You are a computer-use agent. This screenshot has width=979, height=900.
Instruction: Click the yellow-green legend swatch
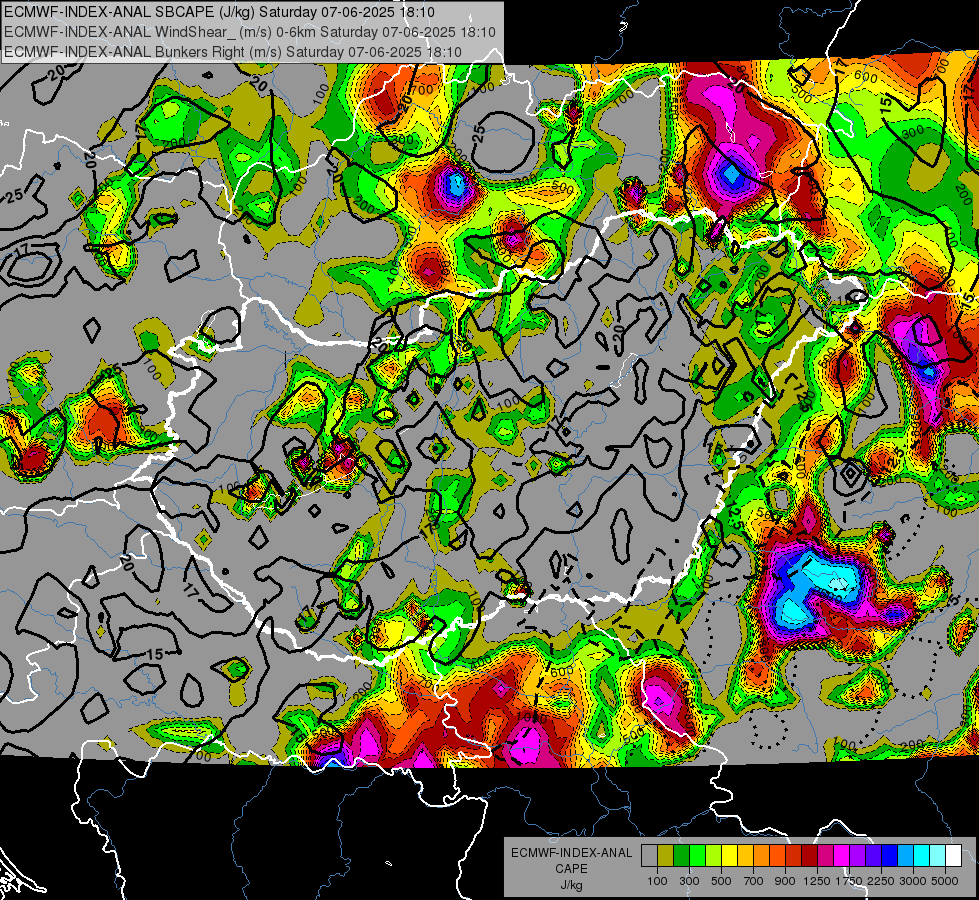(x=714, y=856)
